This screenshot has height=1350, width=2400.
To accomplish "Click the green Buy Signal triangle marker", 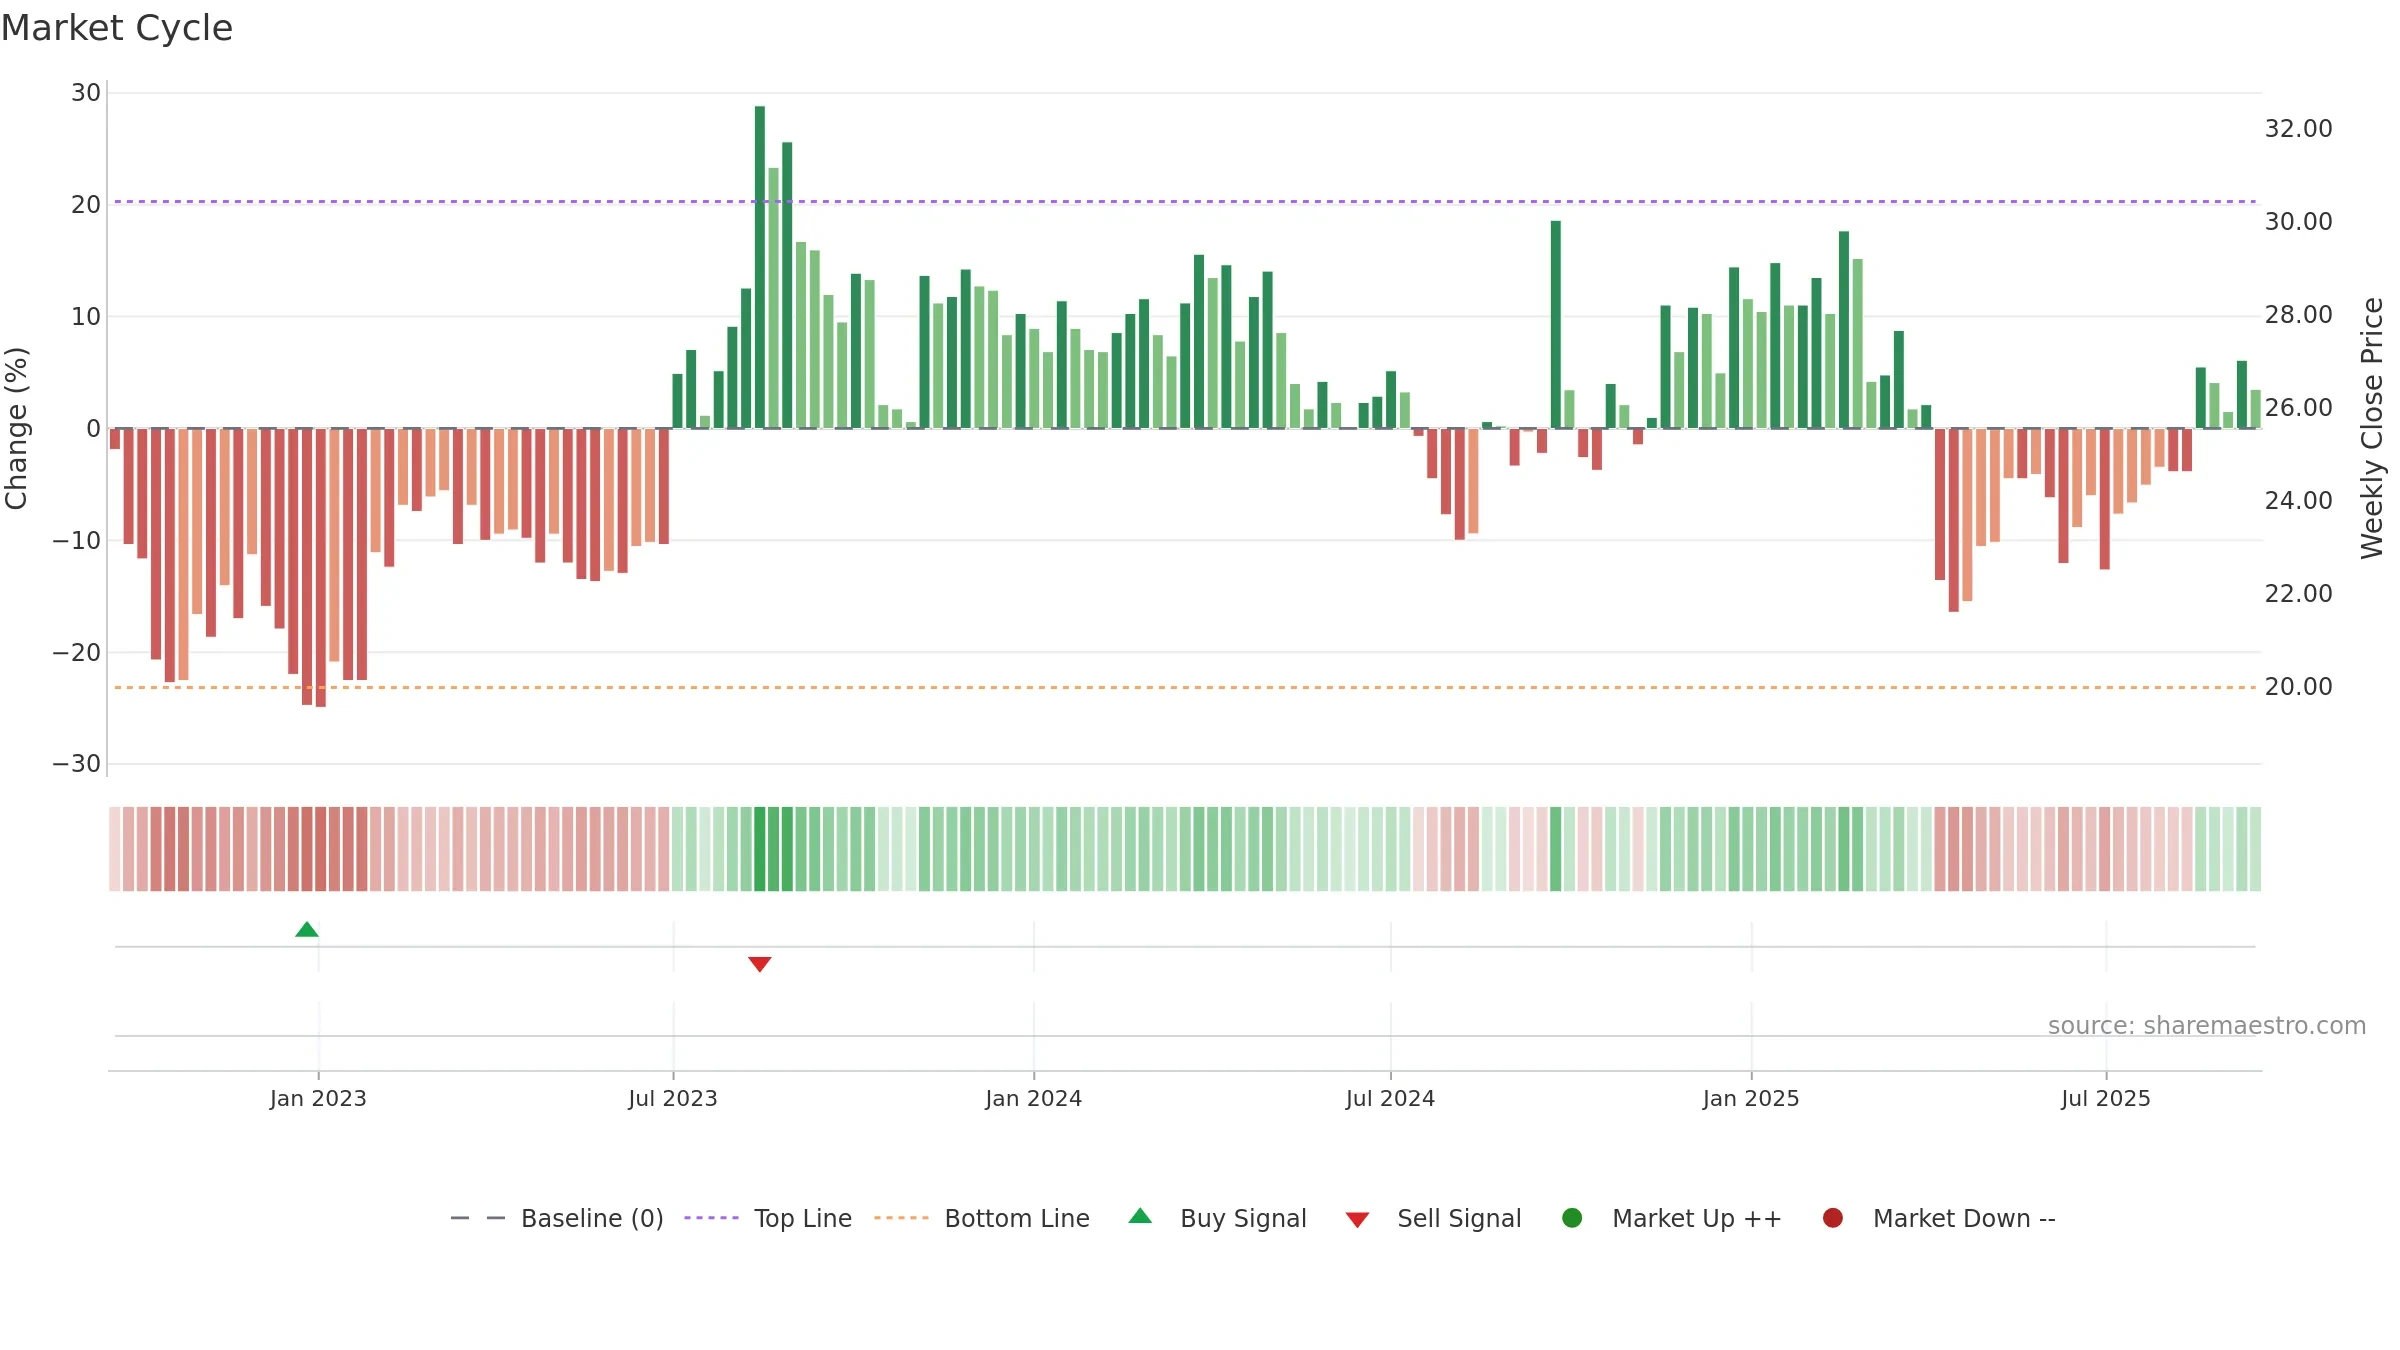I will pyautogui.click(x=307, y=930).
